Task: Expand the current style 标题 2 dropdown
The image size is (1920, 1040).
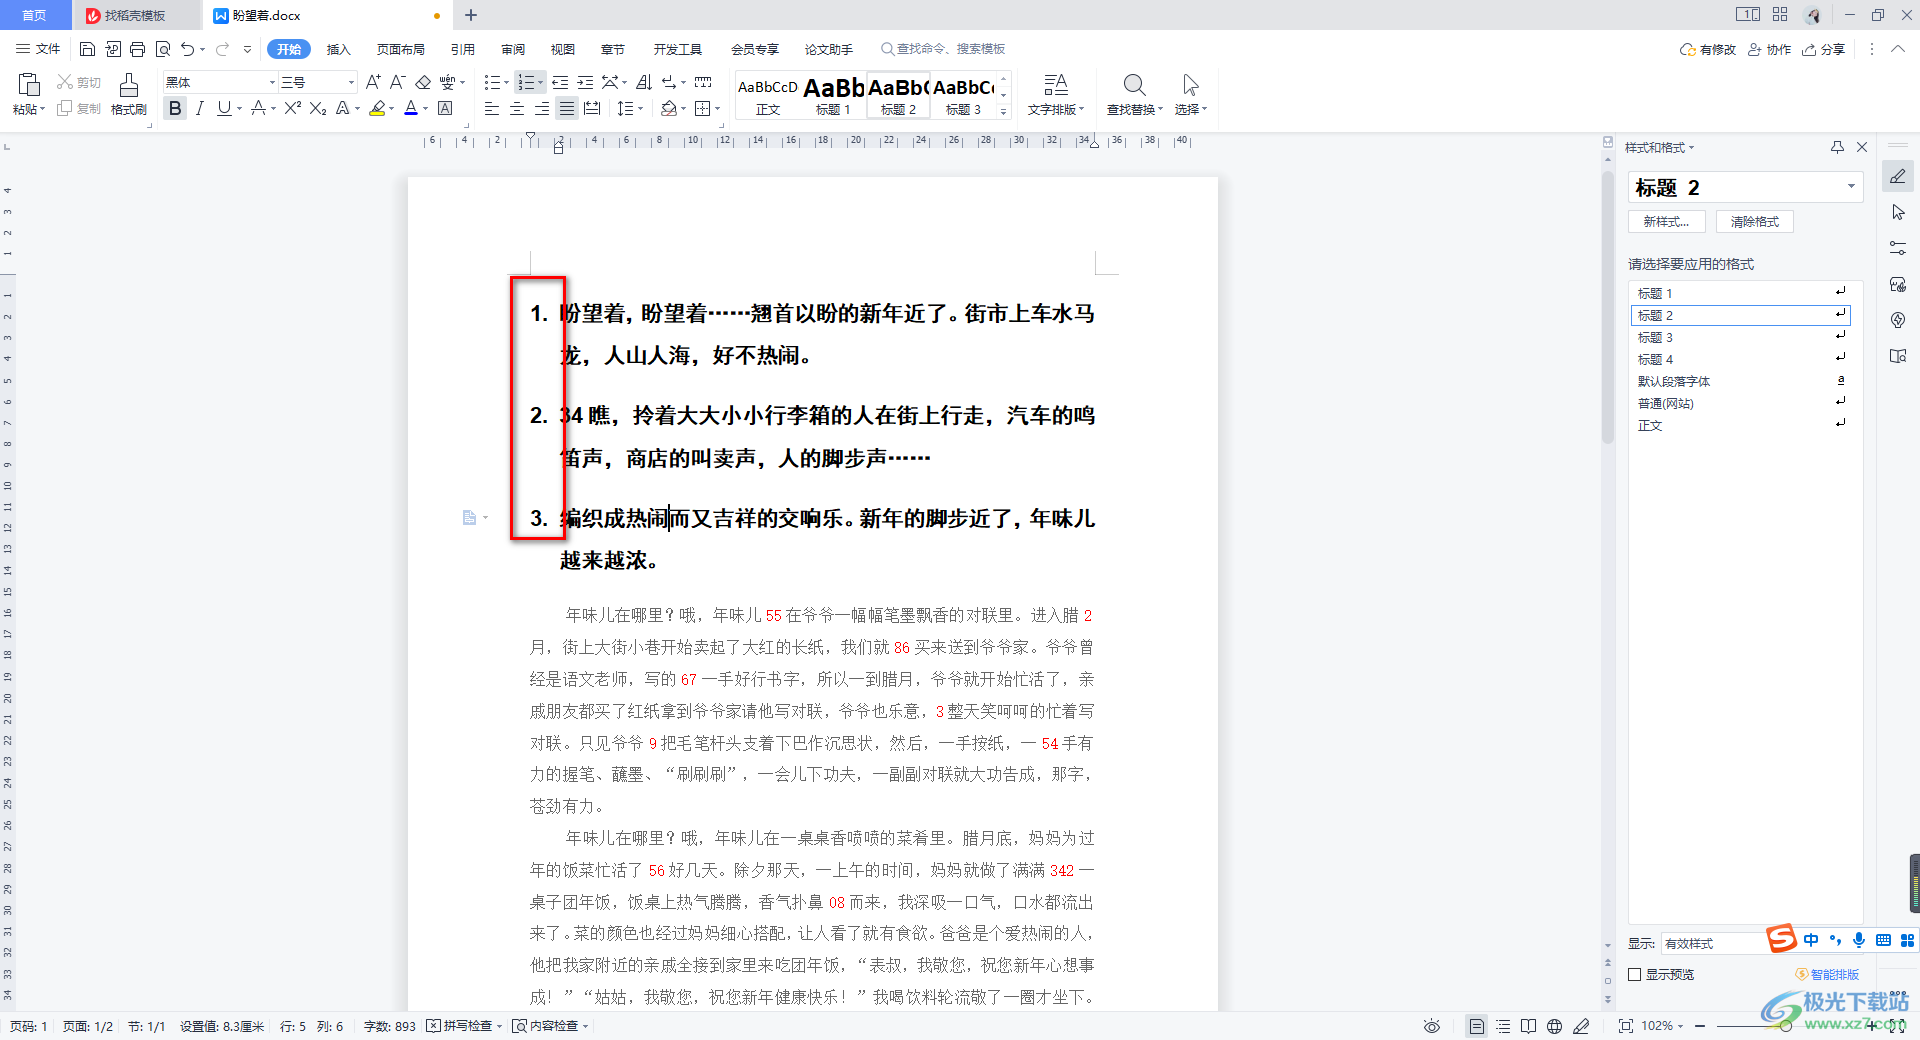Action: coord(1851,187)
